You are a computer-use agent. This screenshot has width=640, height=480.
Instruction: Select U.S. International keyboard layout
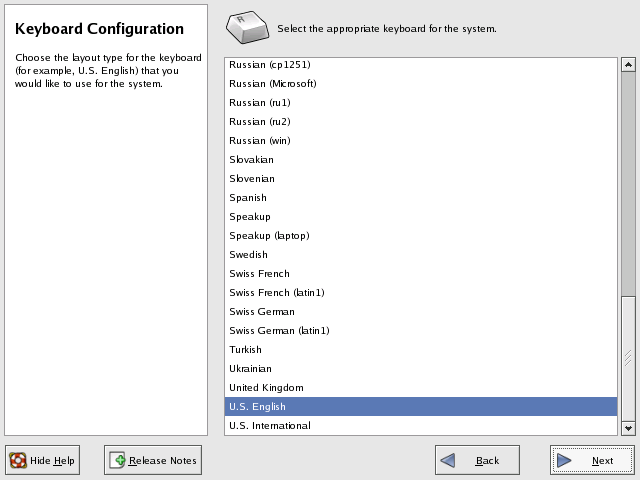point(270,426)
